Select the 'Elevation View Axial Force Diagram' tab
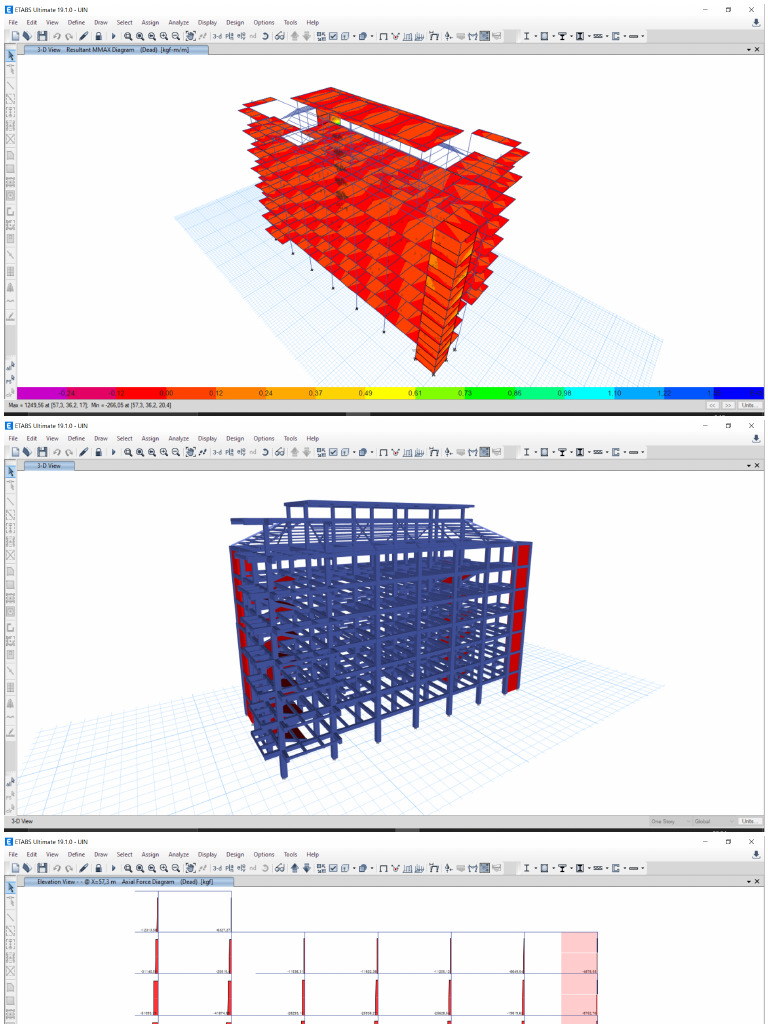 129,882
